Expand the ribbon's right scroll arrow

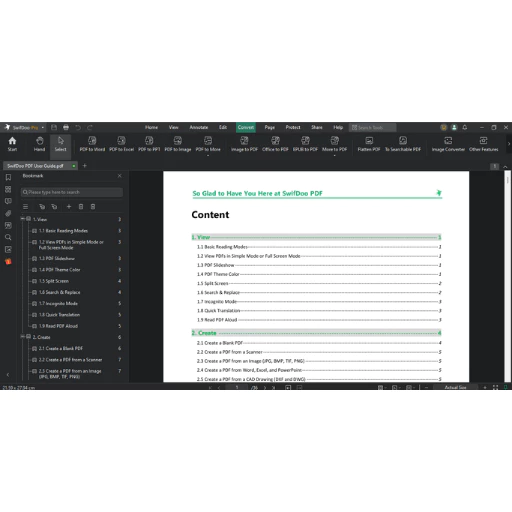click(509, 144)
